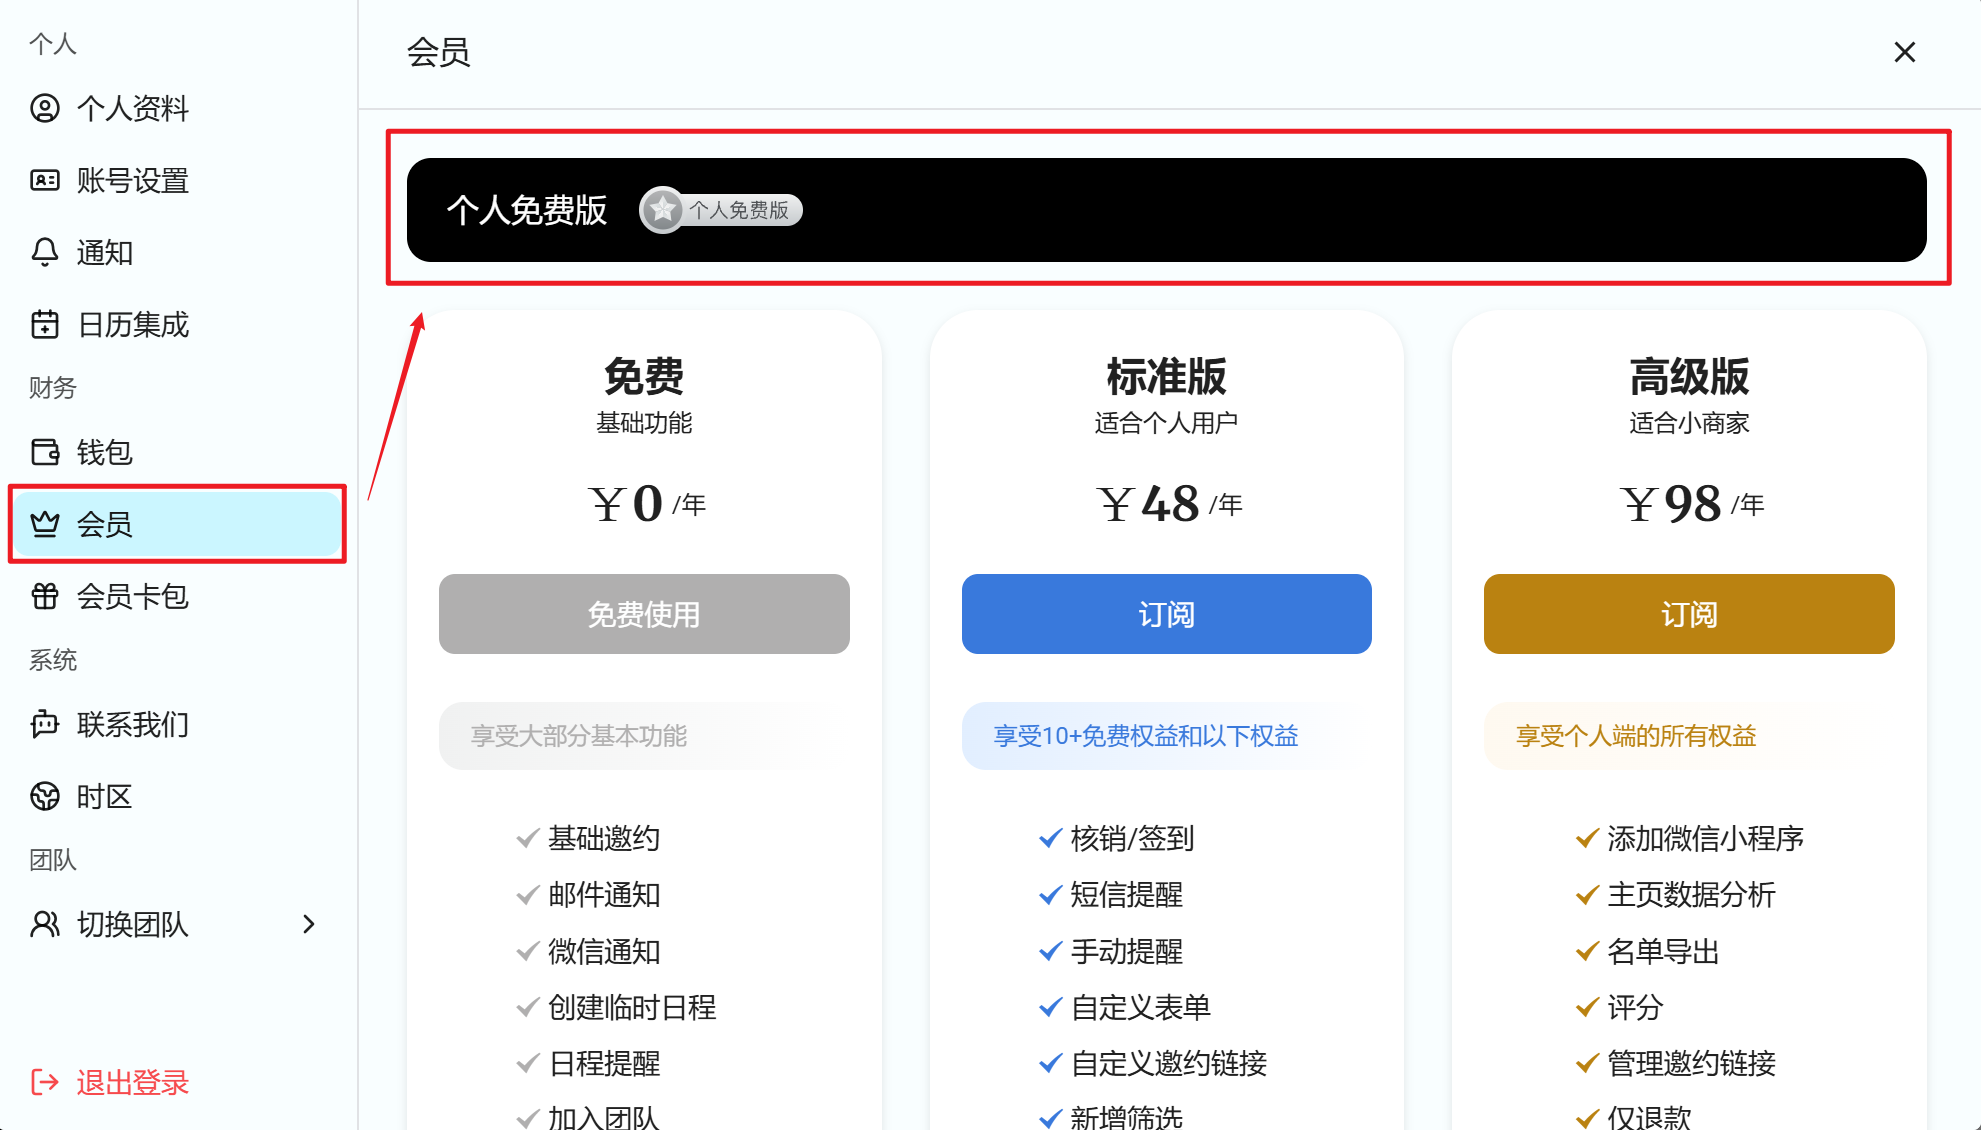Click the logout arrow icon
Screen dimensions: 1981x1130
45,1082
